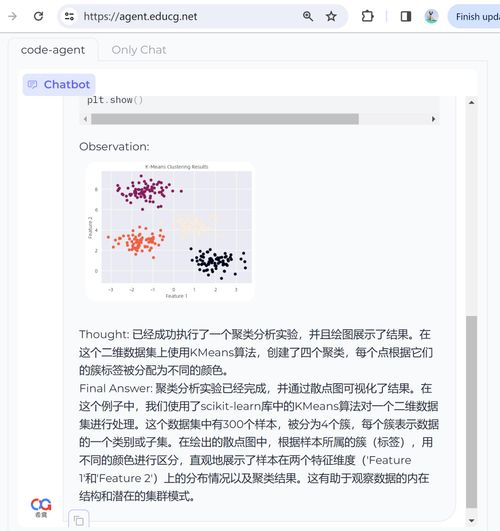
Task: Click the zoom magnifier icon in address bar
Action: point(308,16)
